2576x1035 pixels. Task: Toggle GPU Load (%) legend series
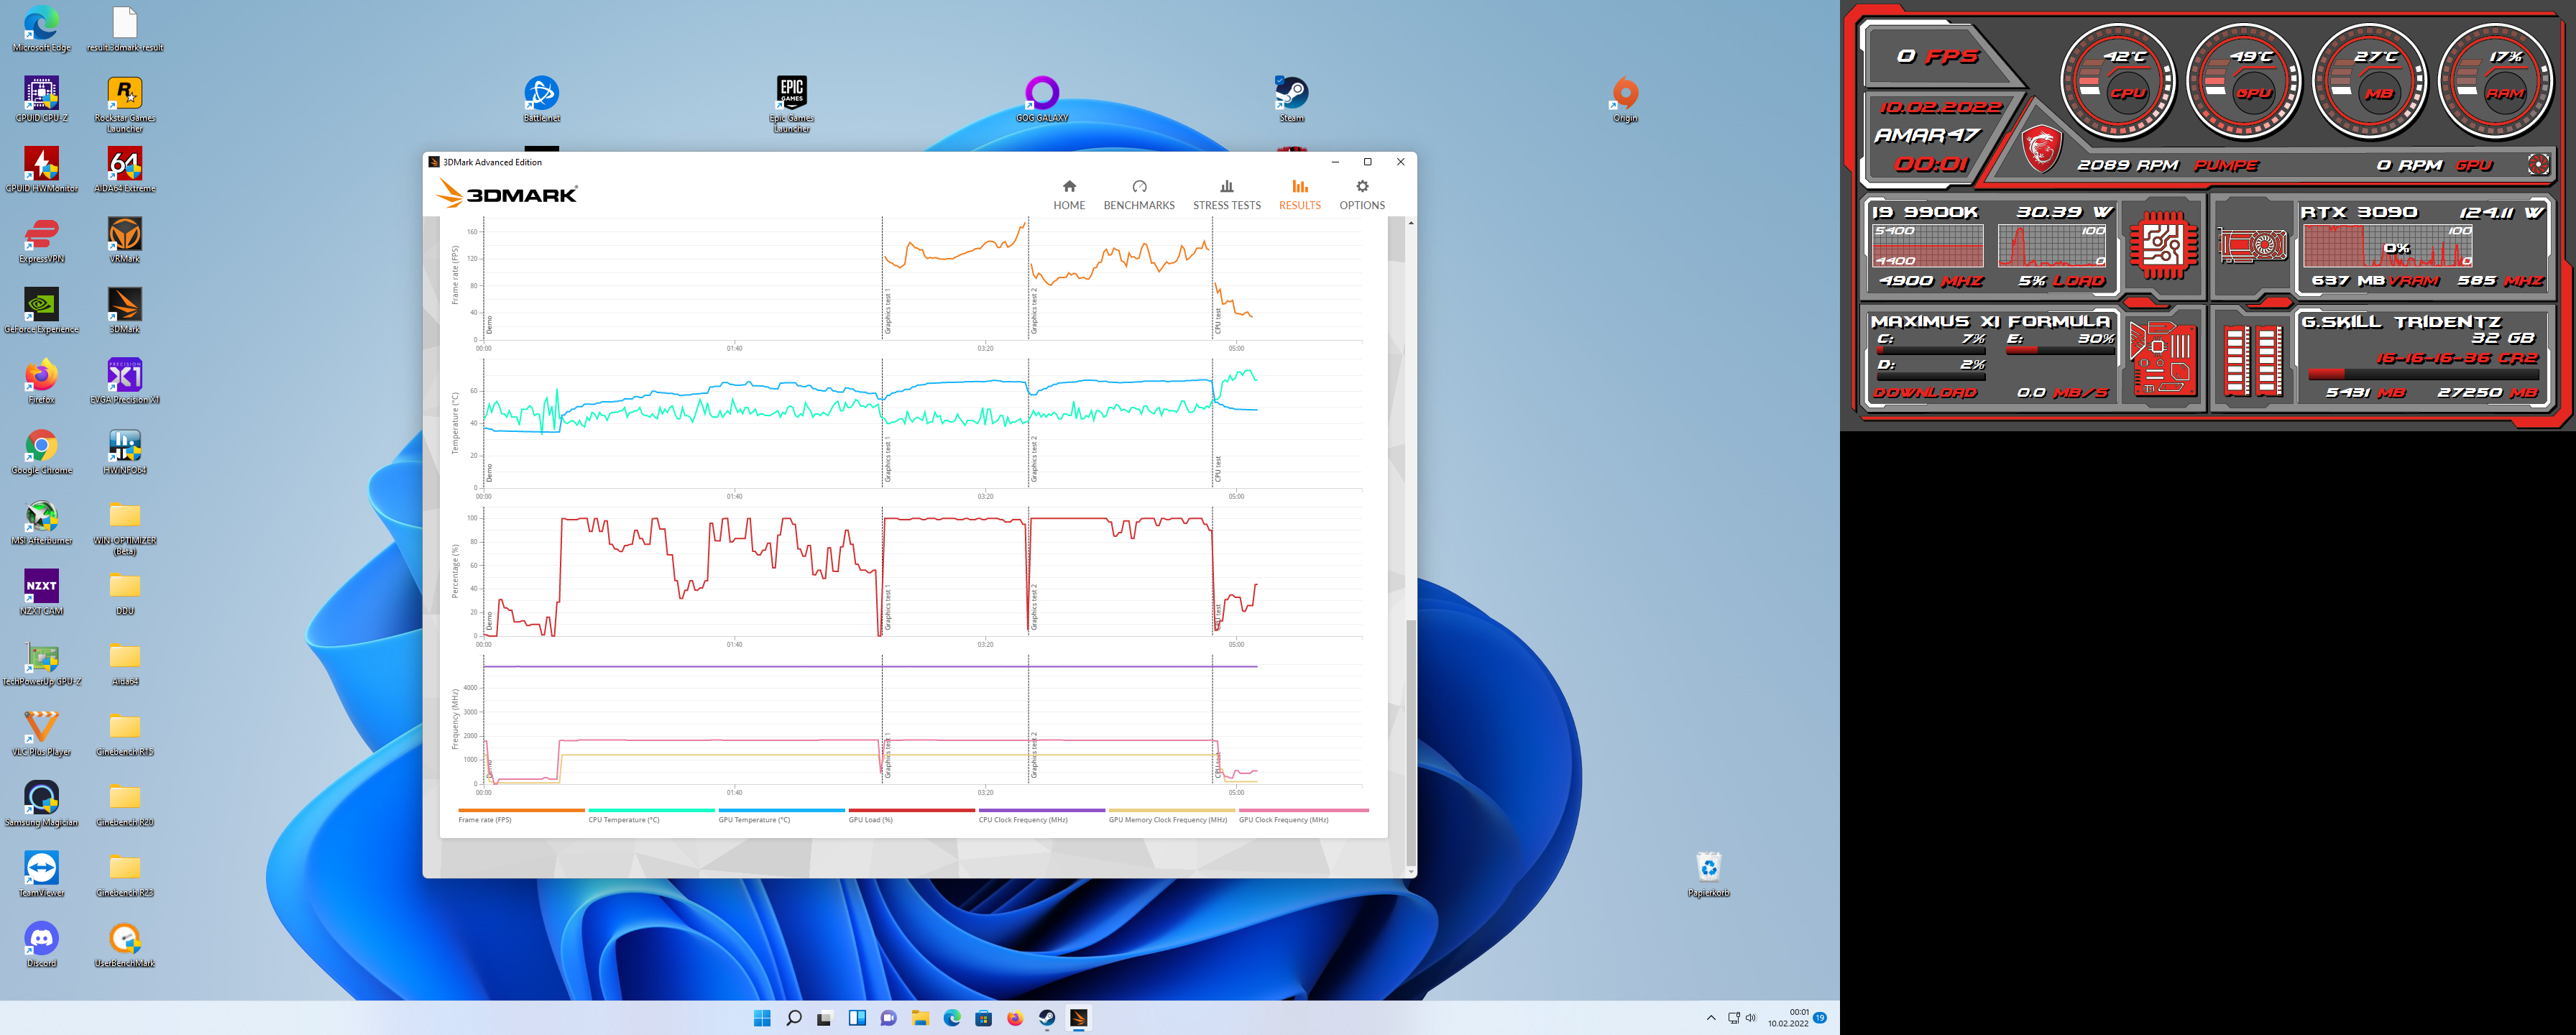870,819
